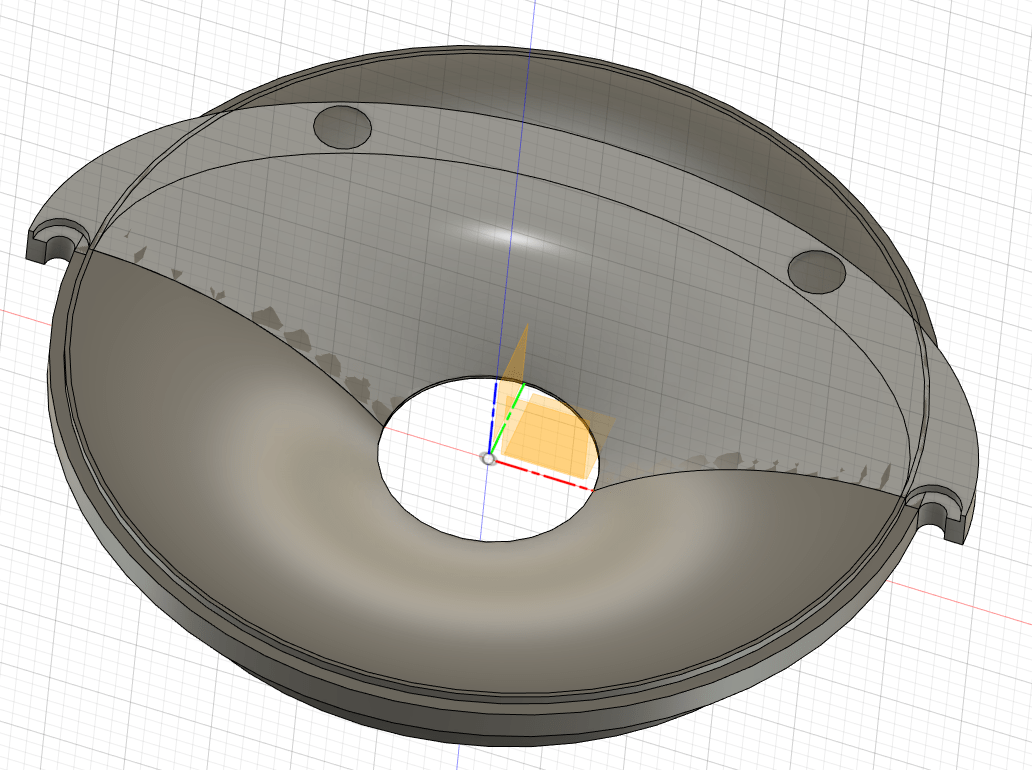
Task: Select the small round hole on right flange
Action: coord(817,270)
